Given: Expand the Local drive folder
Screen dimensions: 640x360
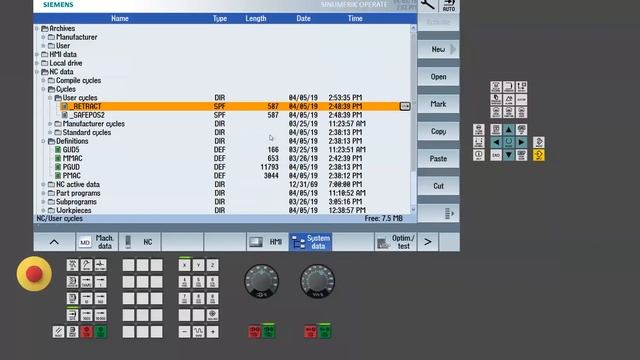Looking at the screenshot, I should point(37,63).
